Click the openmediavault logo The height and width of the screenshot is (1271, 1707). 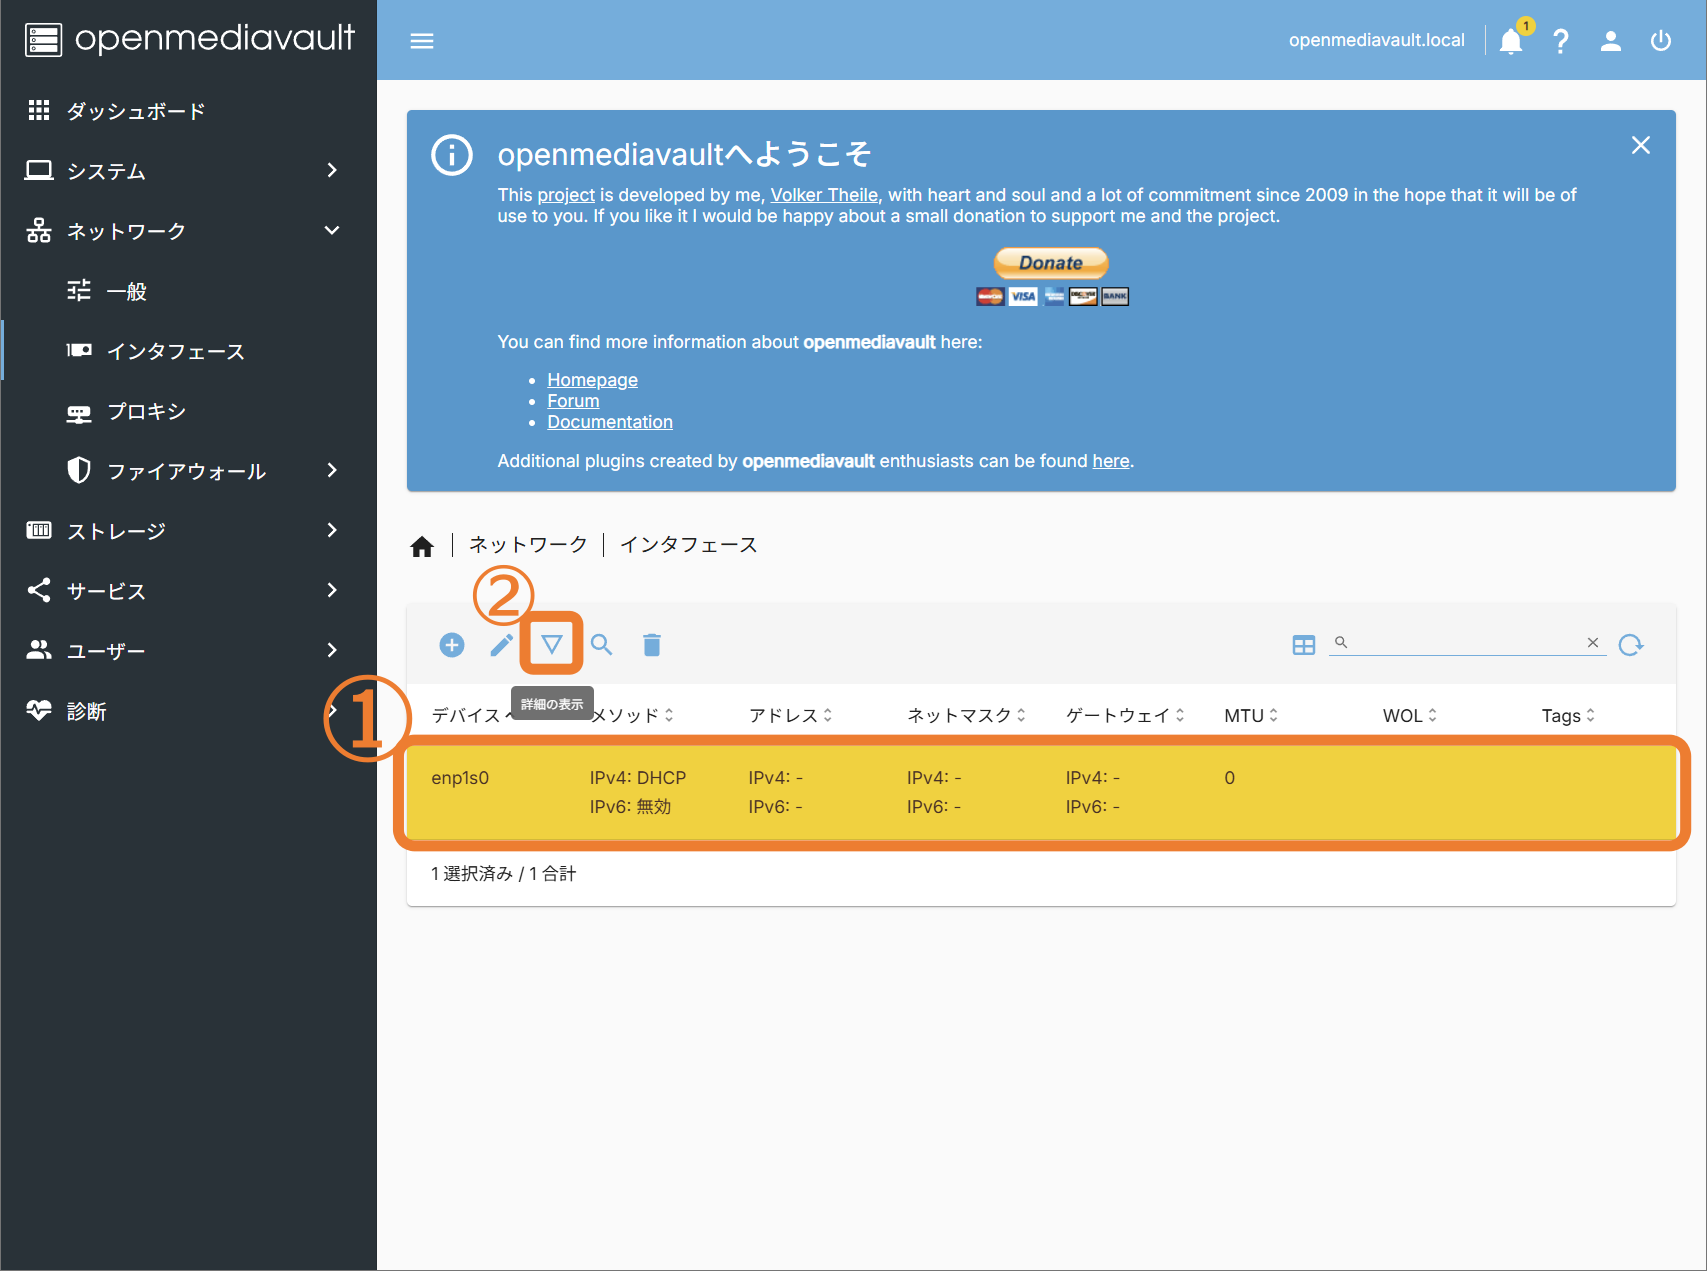[189, 39]
